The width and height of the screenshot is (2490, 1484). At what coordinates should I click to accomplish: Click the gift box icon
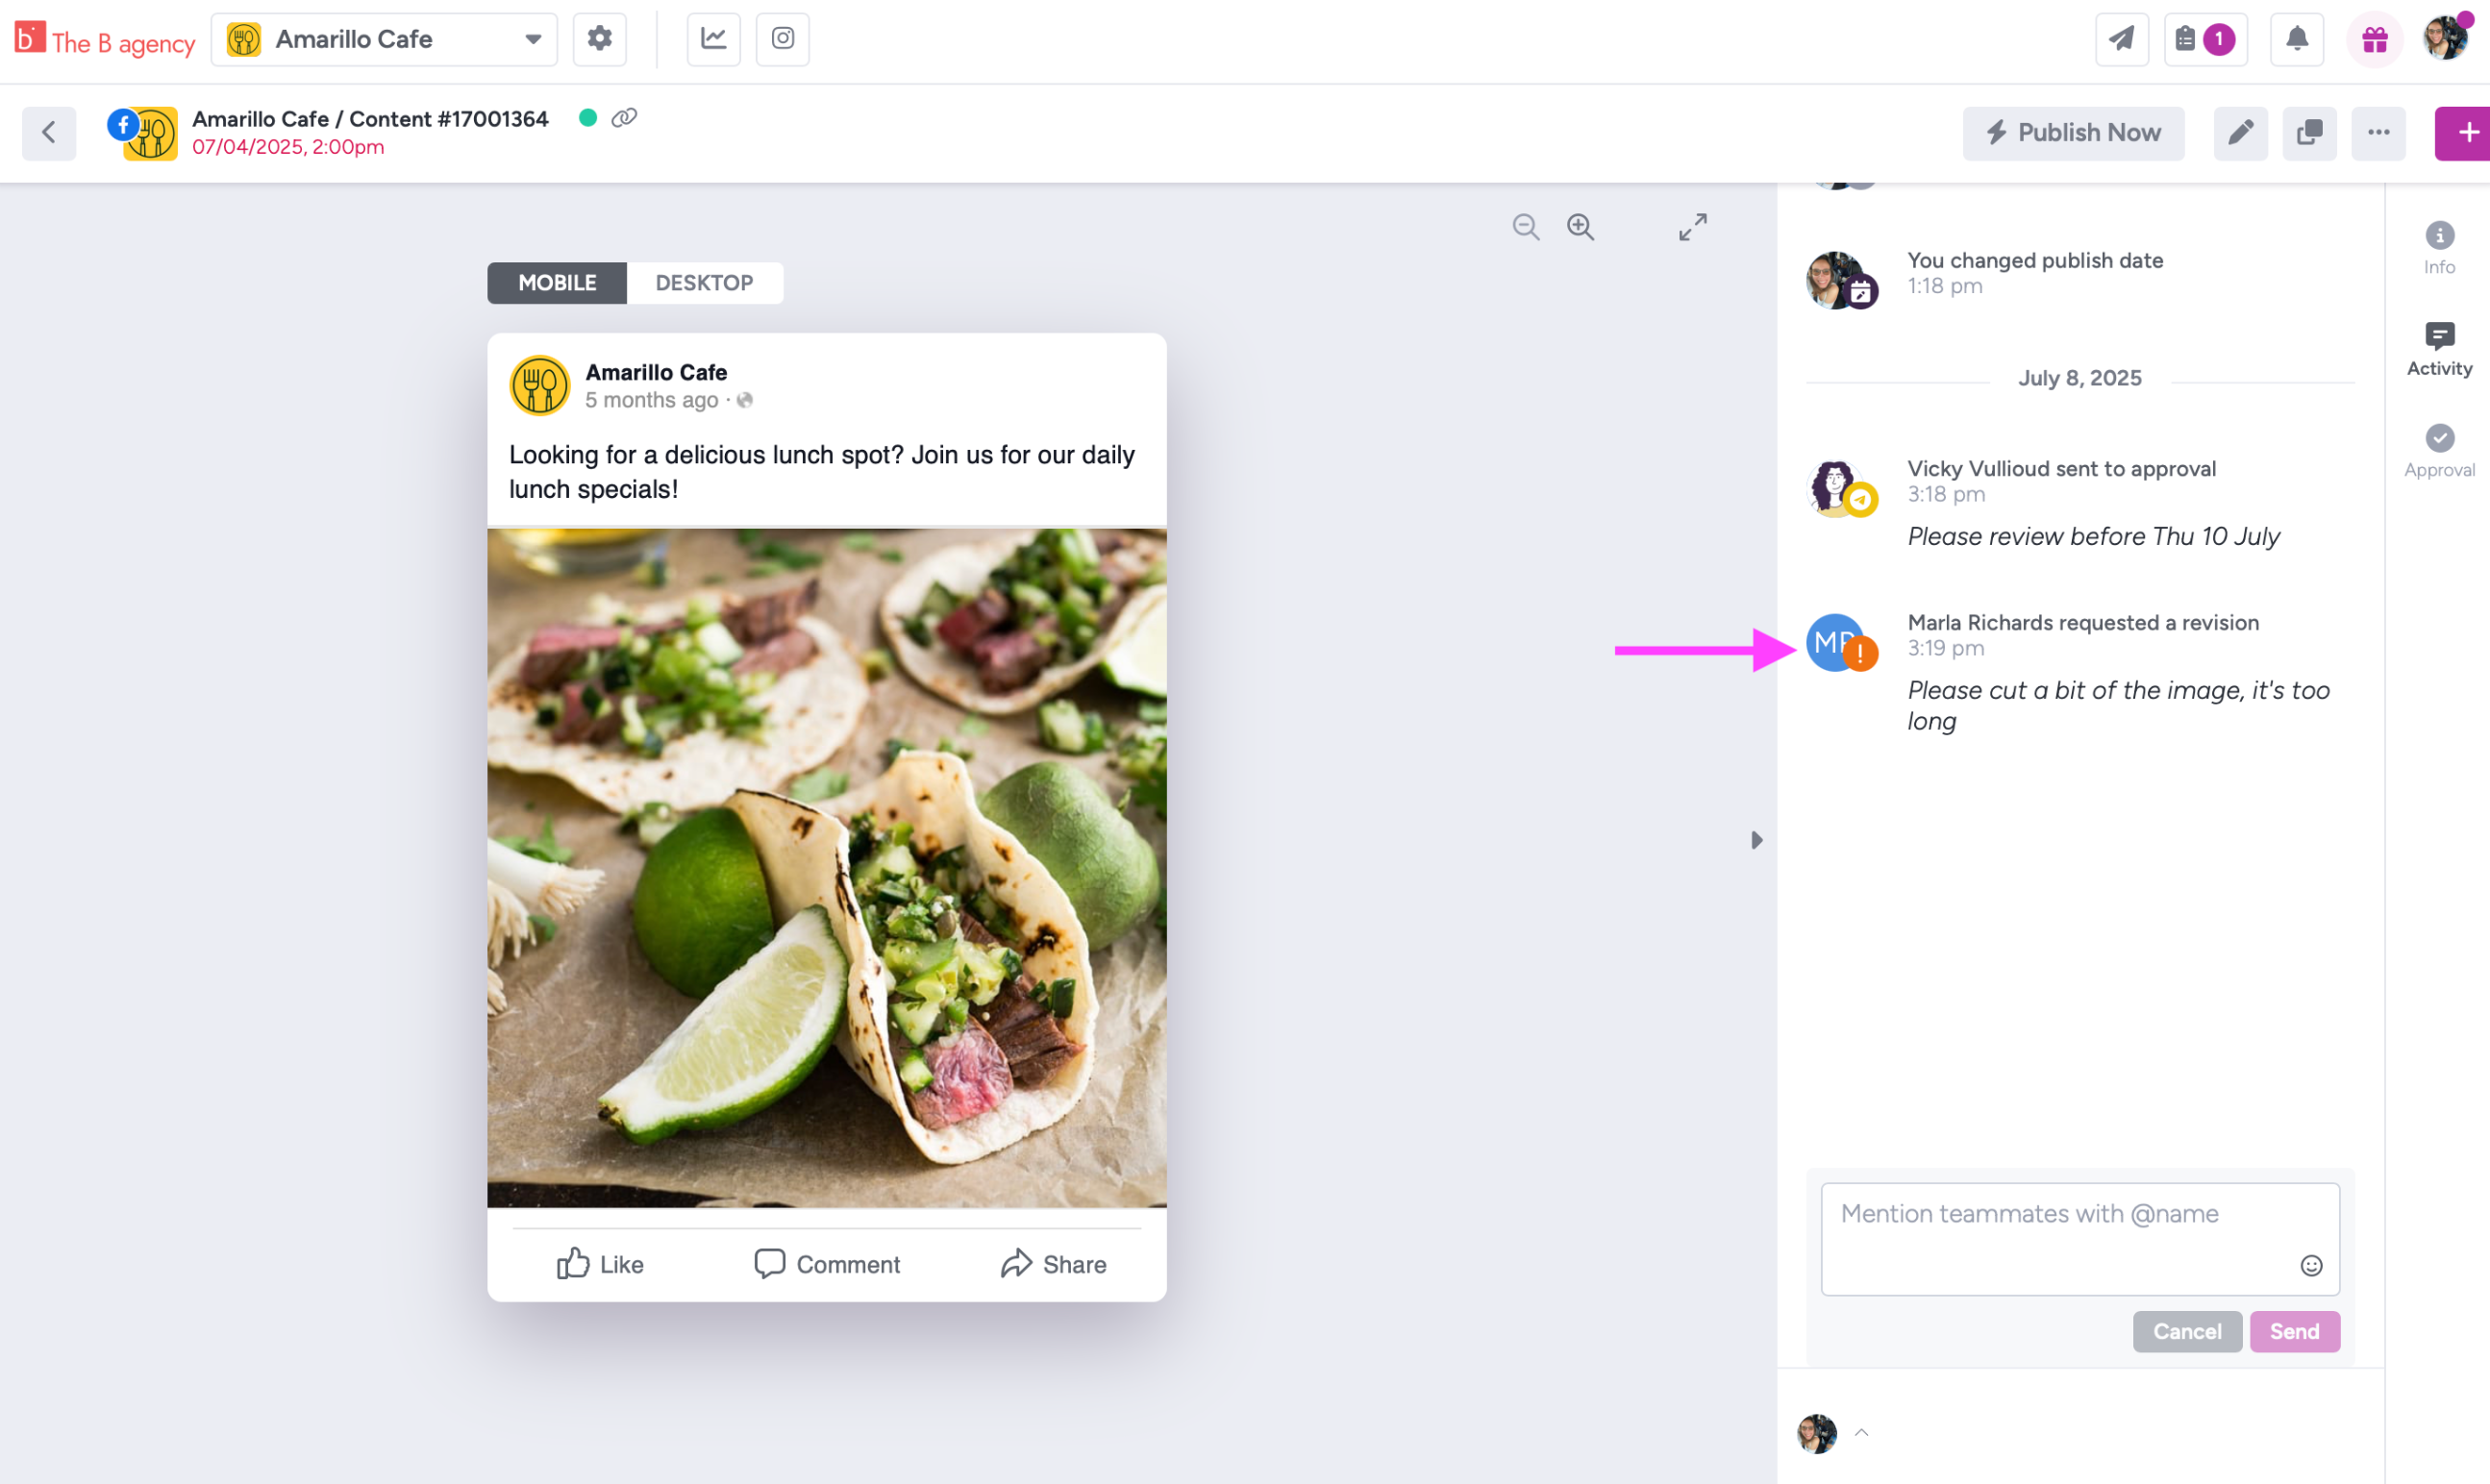(x=2374, y=40)
